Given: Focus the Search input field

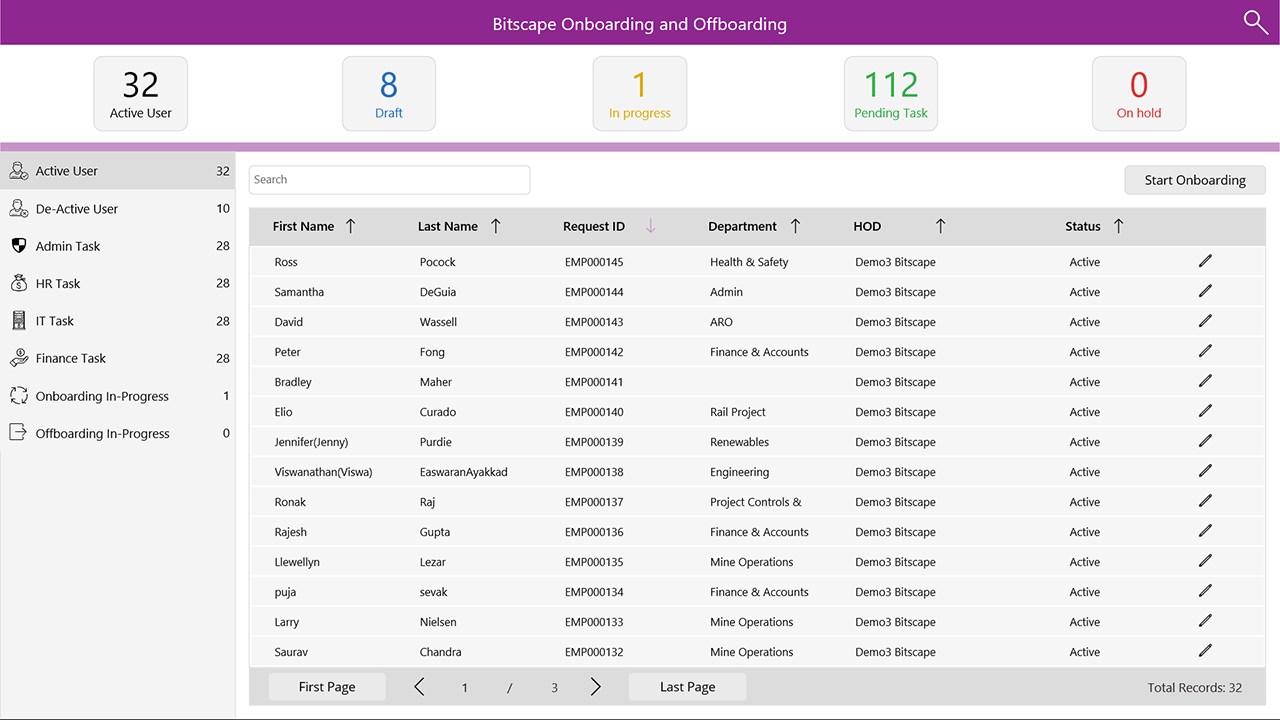Looking at the screenshot, I should 389,180.
